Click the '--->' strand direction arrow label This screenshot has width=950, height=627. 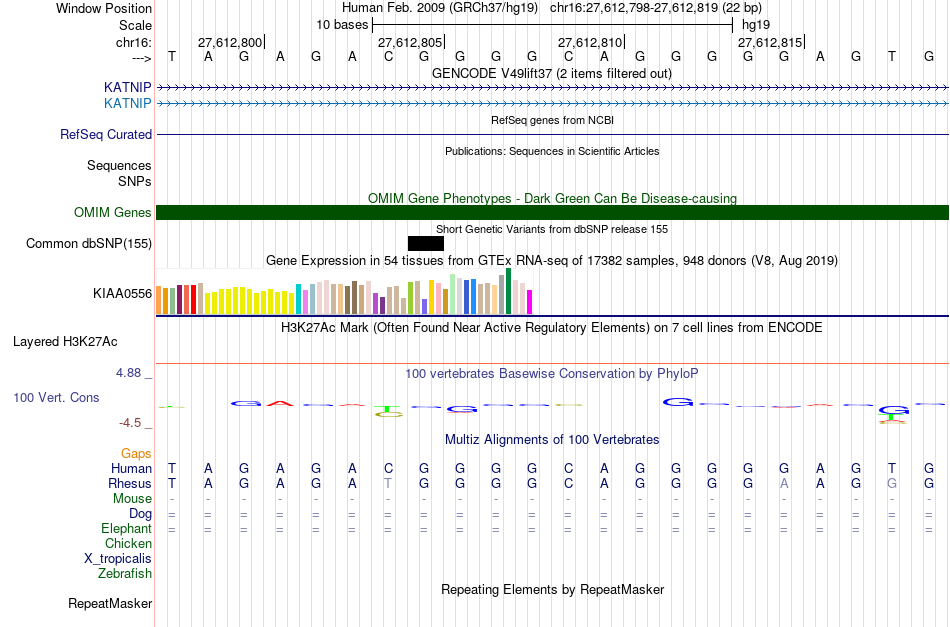point(142,58)
